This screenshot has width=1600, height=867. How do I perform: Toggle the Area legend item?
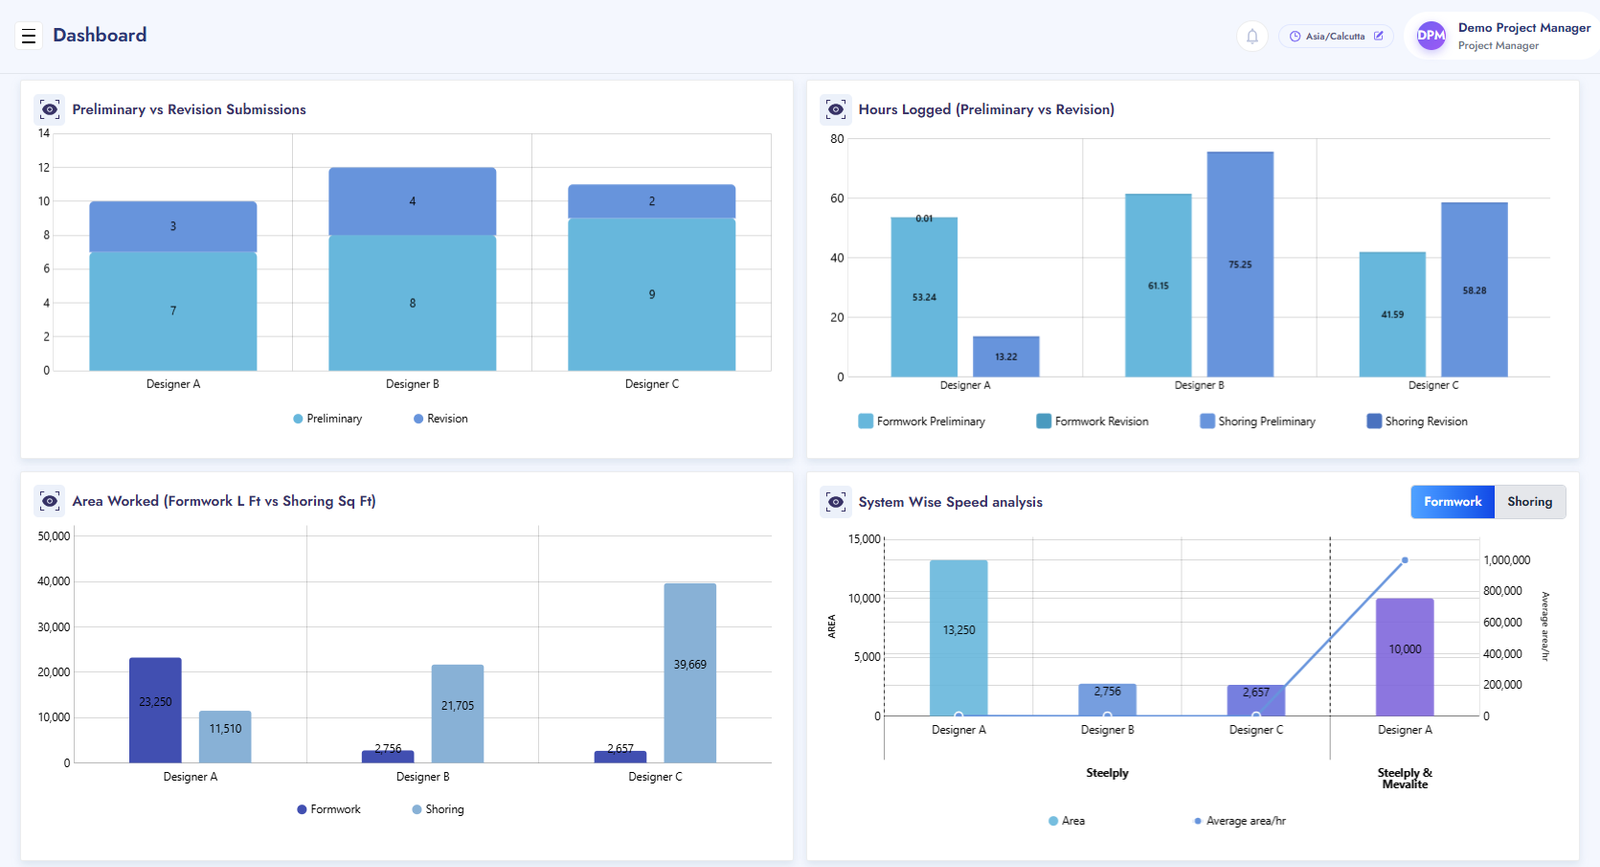pyautogui.click(x=1066, y=821)
